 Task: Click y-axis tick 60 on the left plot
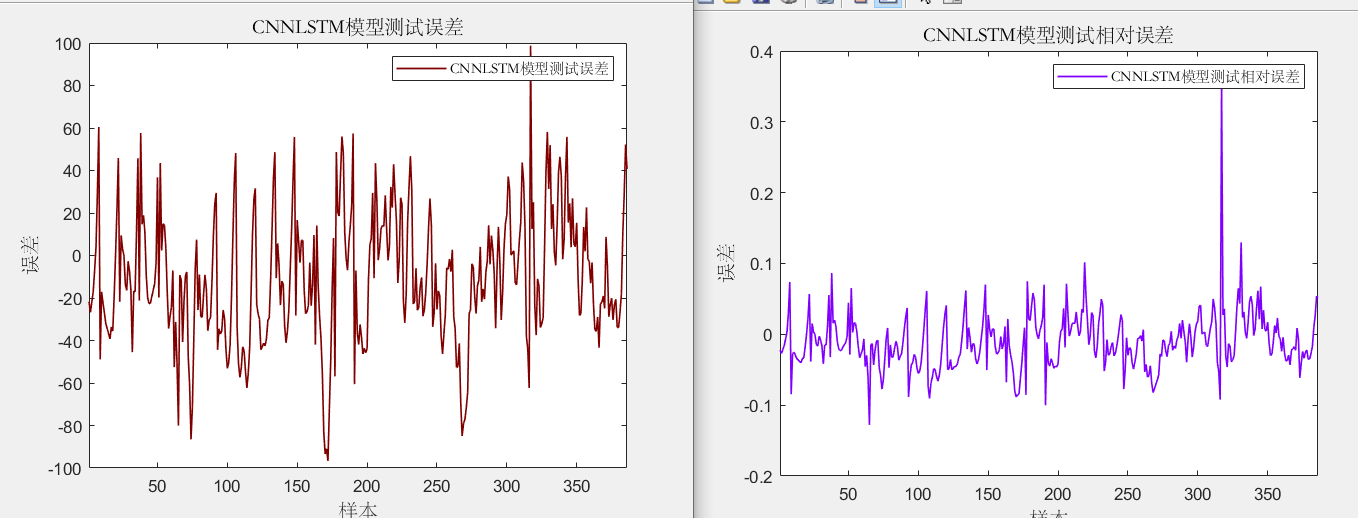click(x=72, y=129)
